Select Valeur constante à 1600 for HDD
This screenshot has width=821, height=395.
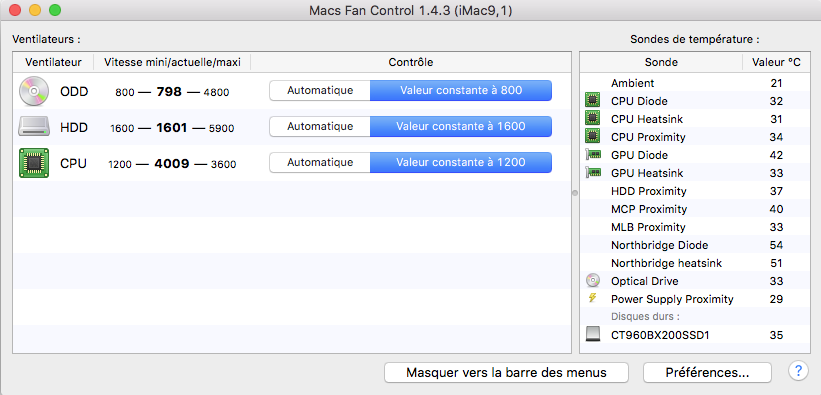(x=461, y=126)
